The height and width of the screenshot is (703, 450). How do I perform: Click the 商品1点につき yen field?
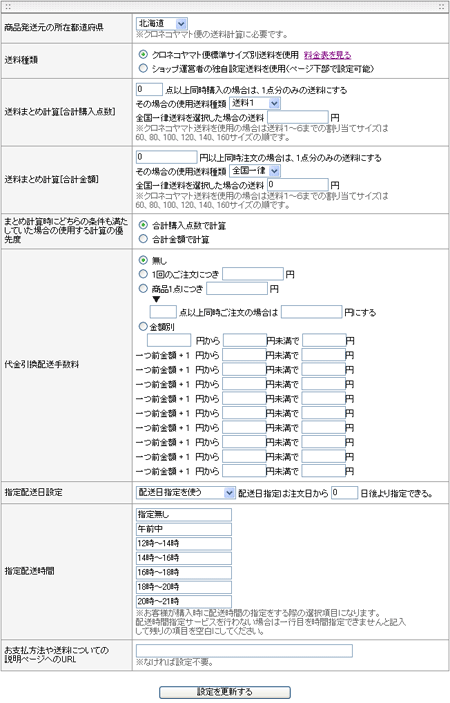237,288
